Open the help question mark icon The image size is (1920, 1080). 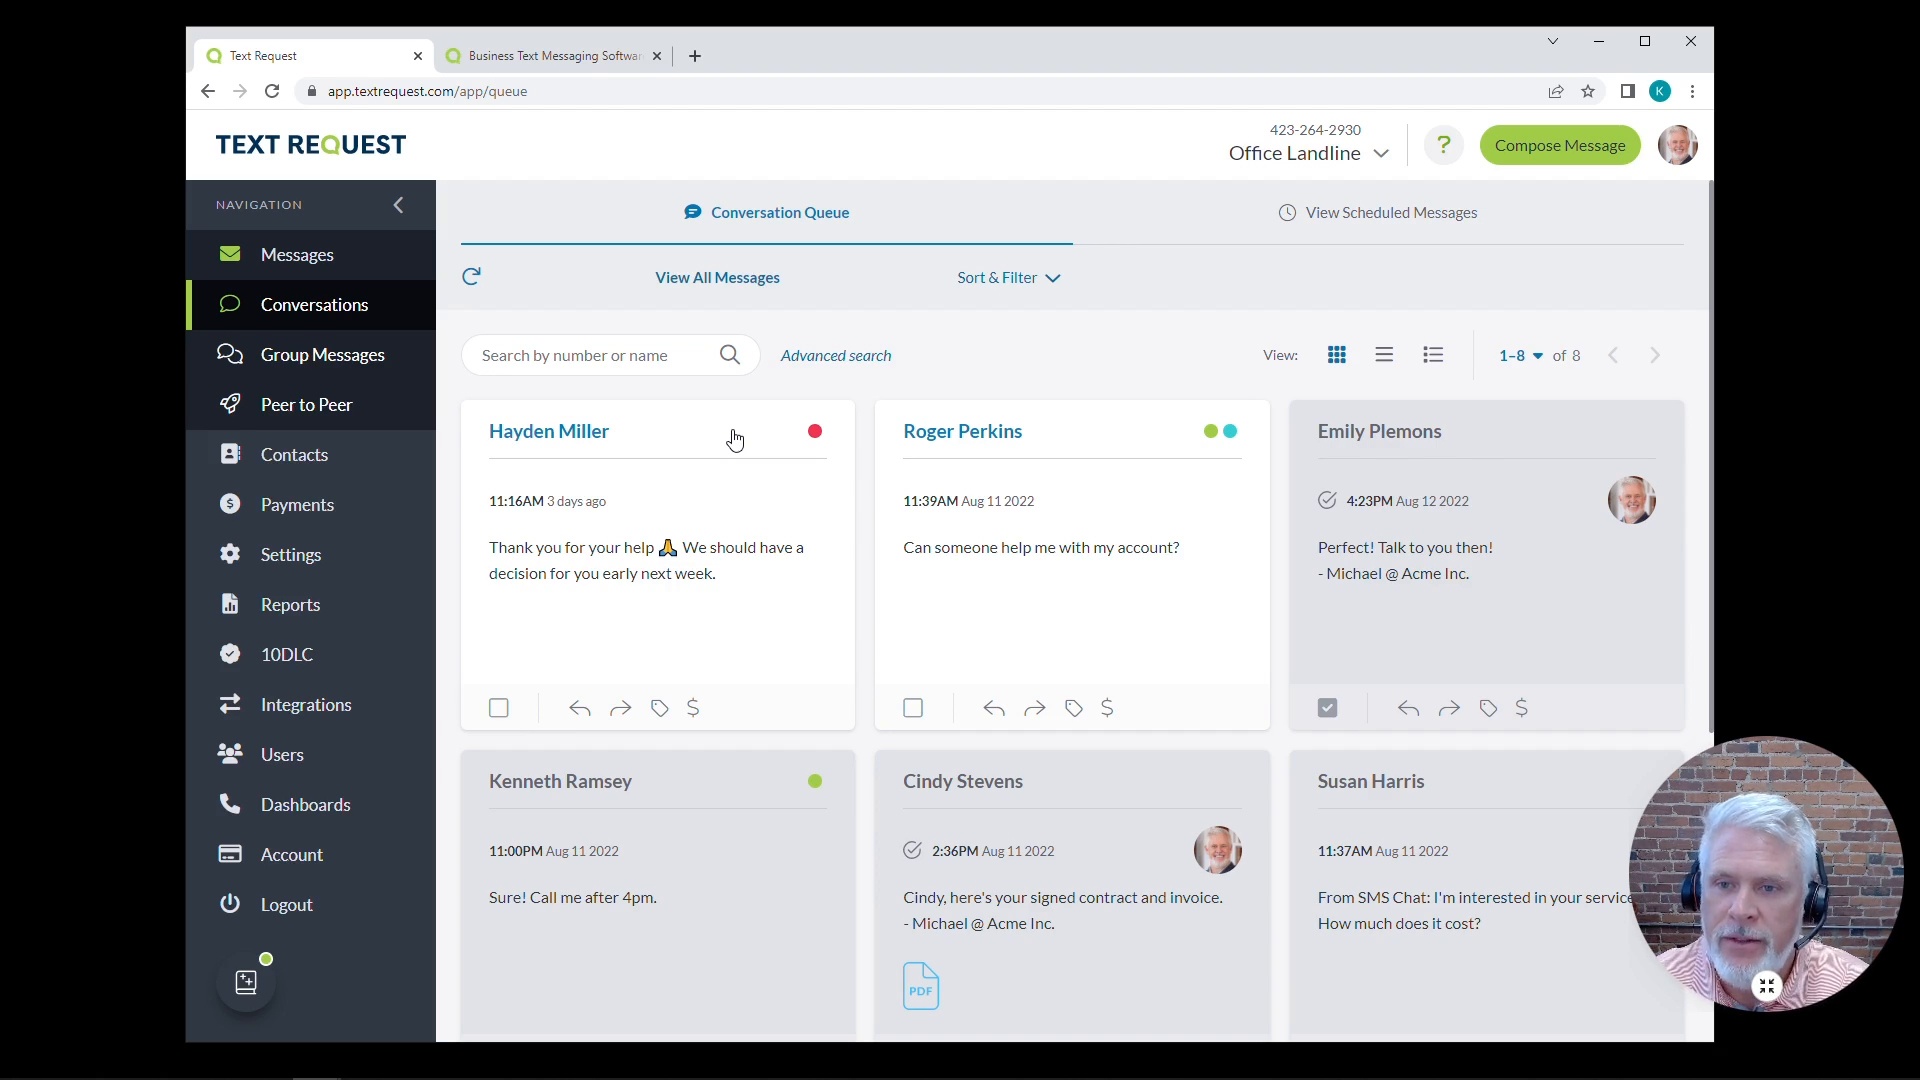pos(1443,145)
